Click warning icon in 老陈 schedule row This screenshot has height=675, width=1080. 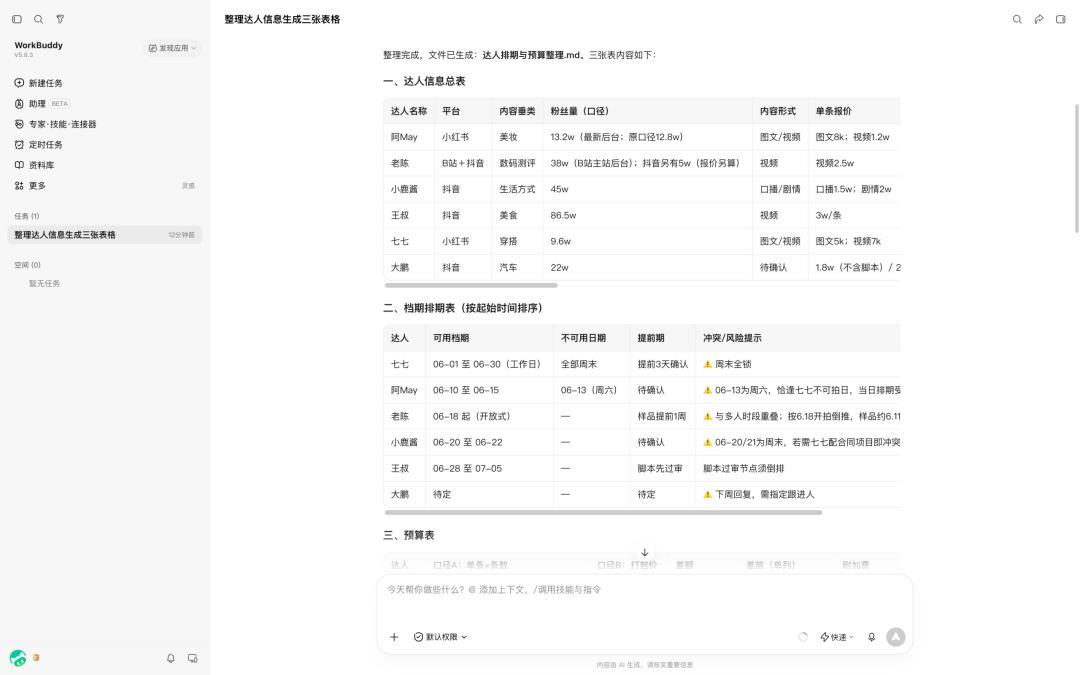click(707, 417)
